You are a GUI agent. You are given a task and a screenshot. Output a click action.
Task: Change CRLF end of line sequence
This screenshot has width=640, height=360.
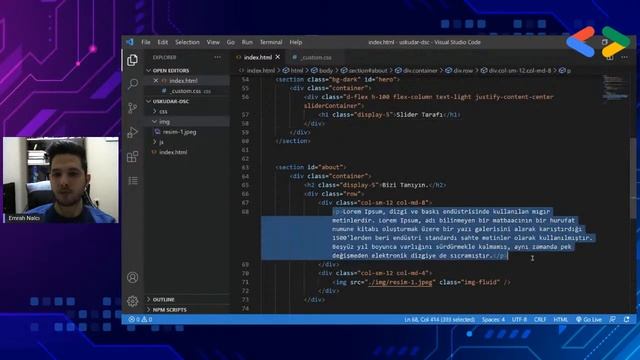tap(540, 320)
